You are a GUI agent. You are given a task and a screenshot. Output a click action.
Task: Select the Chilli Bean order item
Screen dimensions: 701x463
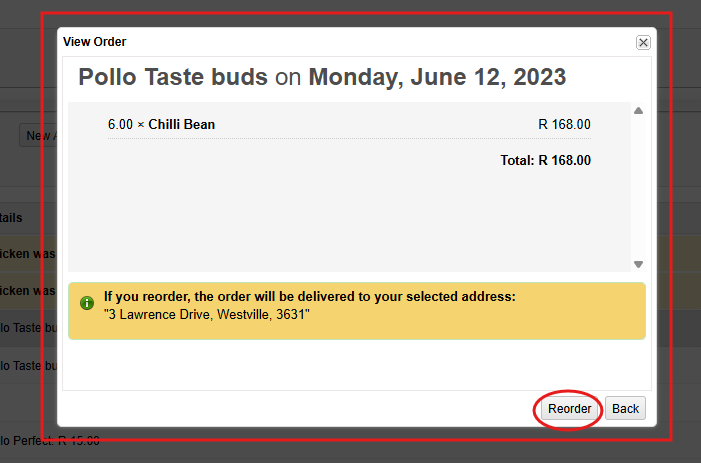(x=181, y=125)
